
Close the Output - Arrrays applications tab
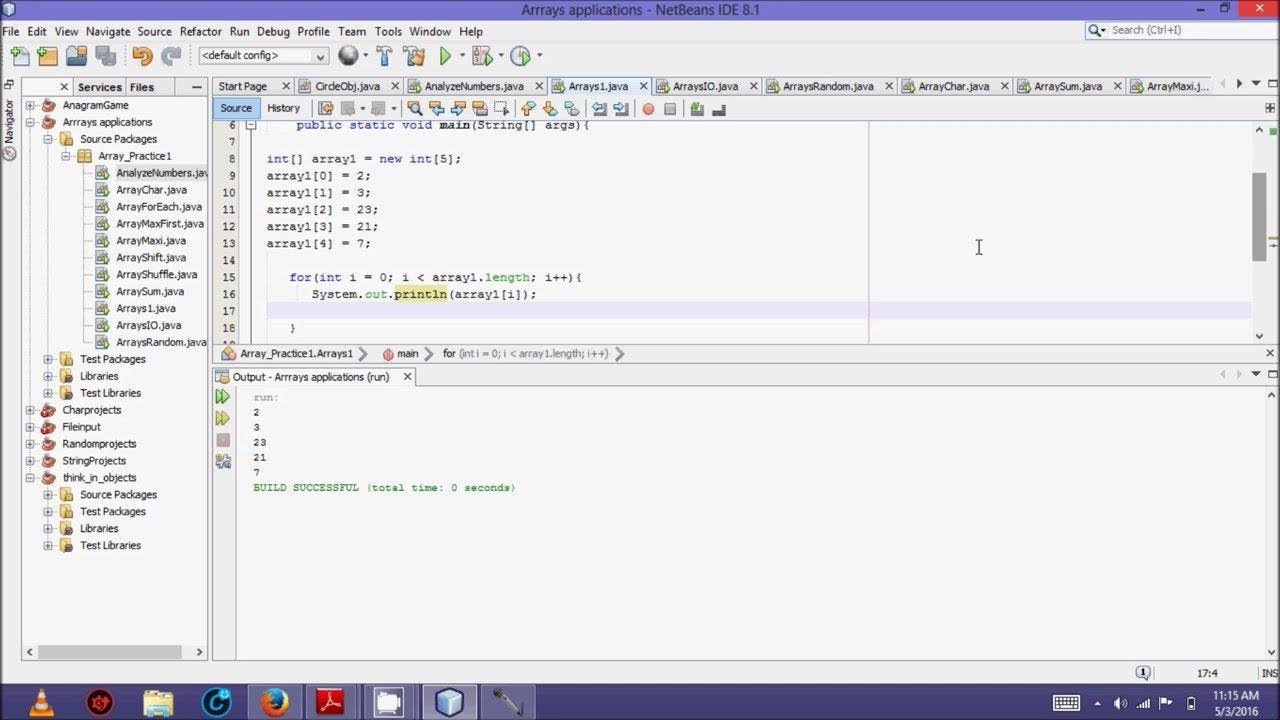coord(407,377)
